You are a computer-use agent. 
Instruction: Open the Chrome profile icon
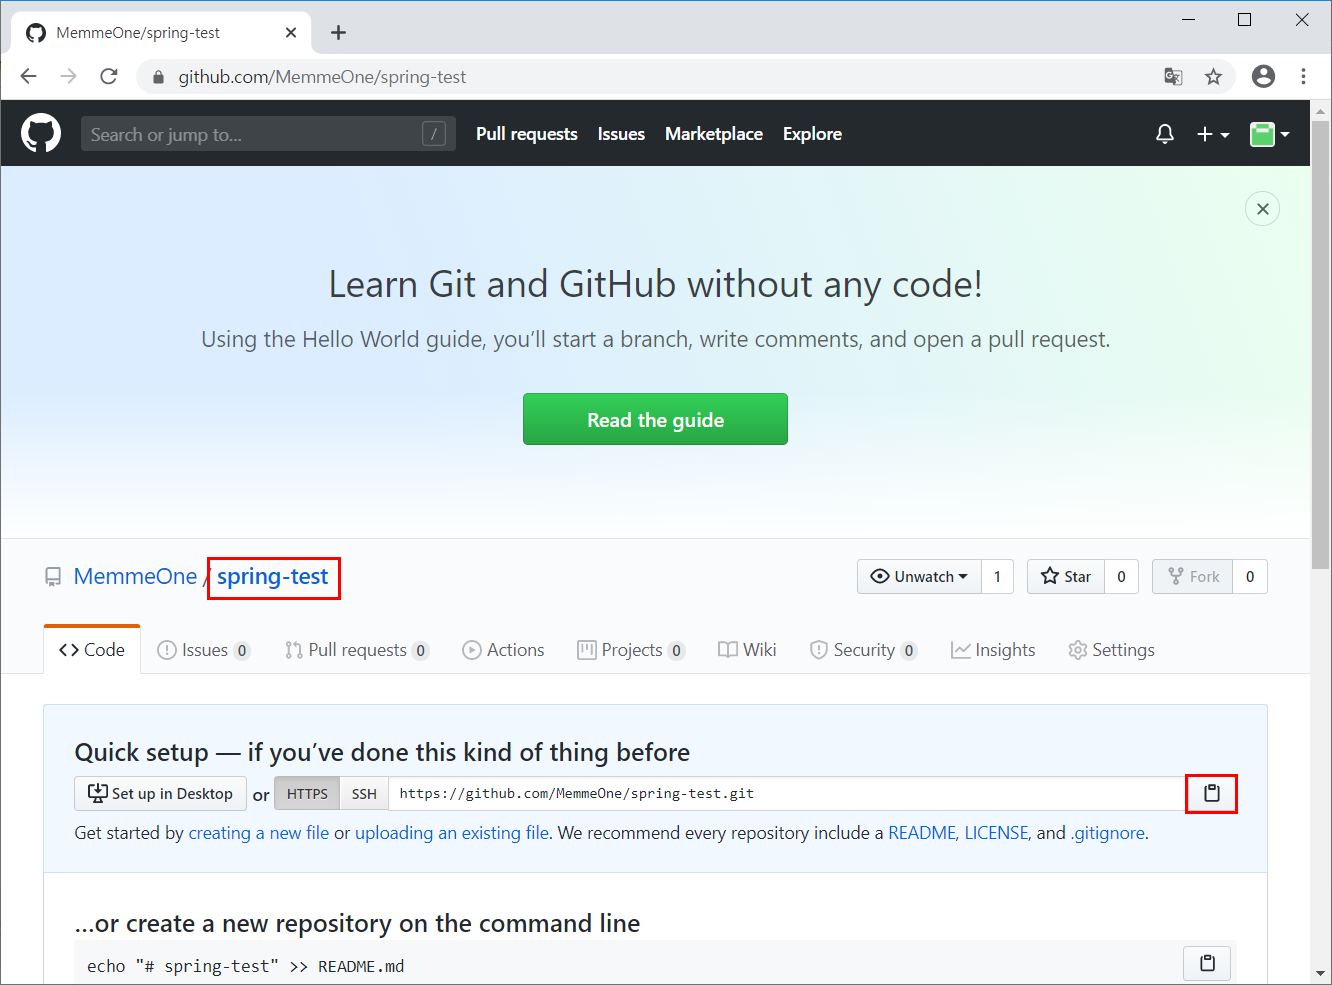point(1263,76)
